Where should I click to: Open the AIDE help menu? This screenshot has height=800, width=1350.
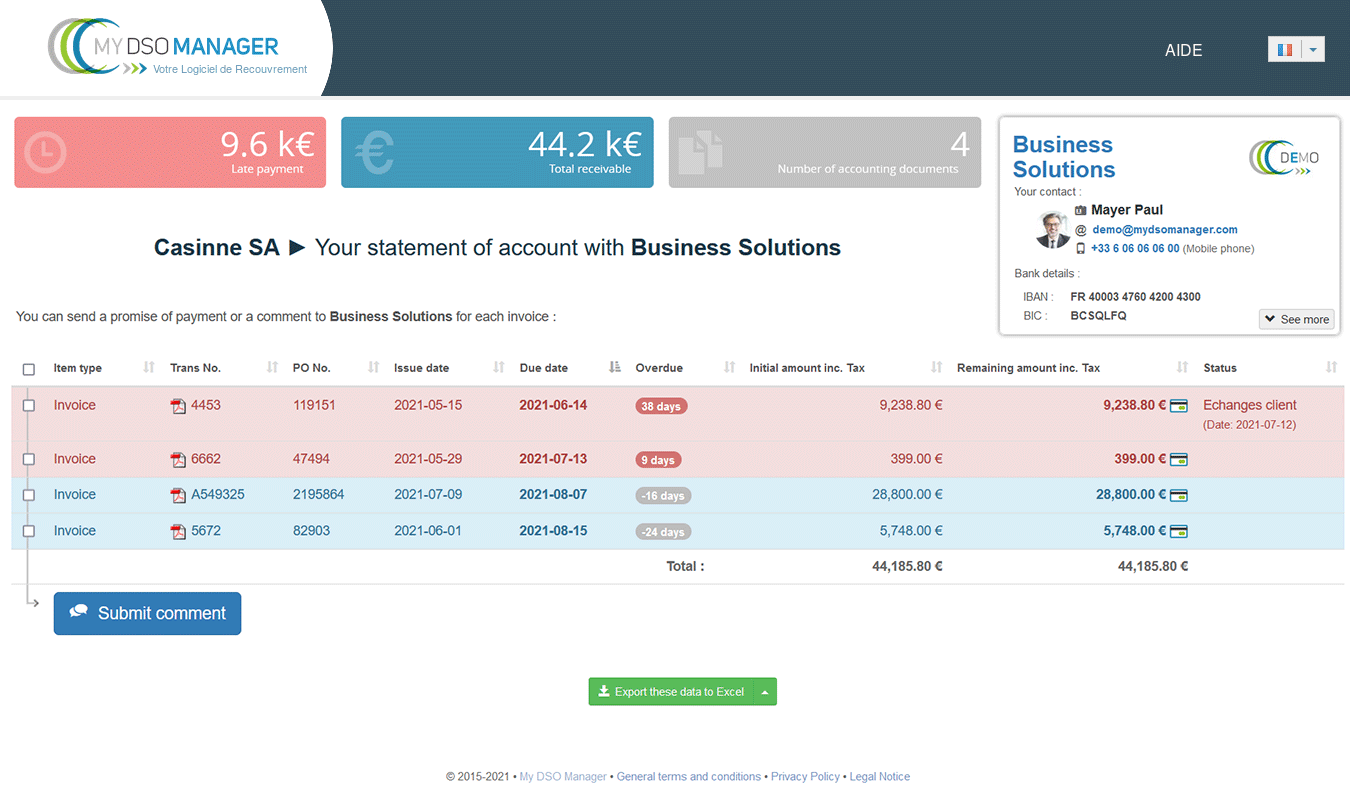tap(1184, 50)
